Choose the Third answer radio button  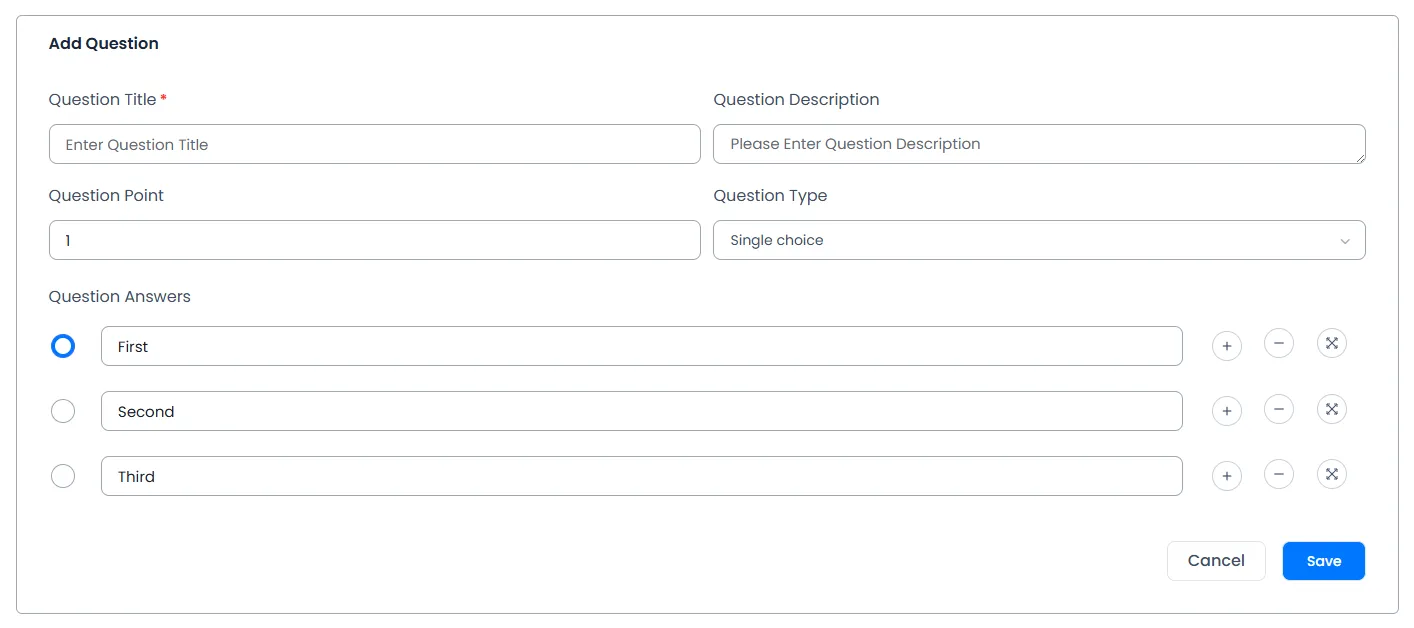(x=63, y=476)
